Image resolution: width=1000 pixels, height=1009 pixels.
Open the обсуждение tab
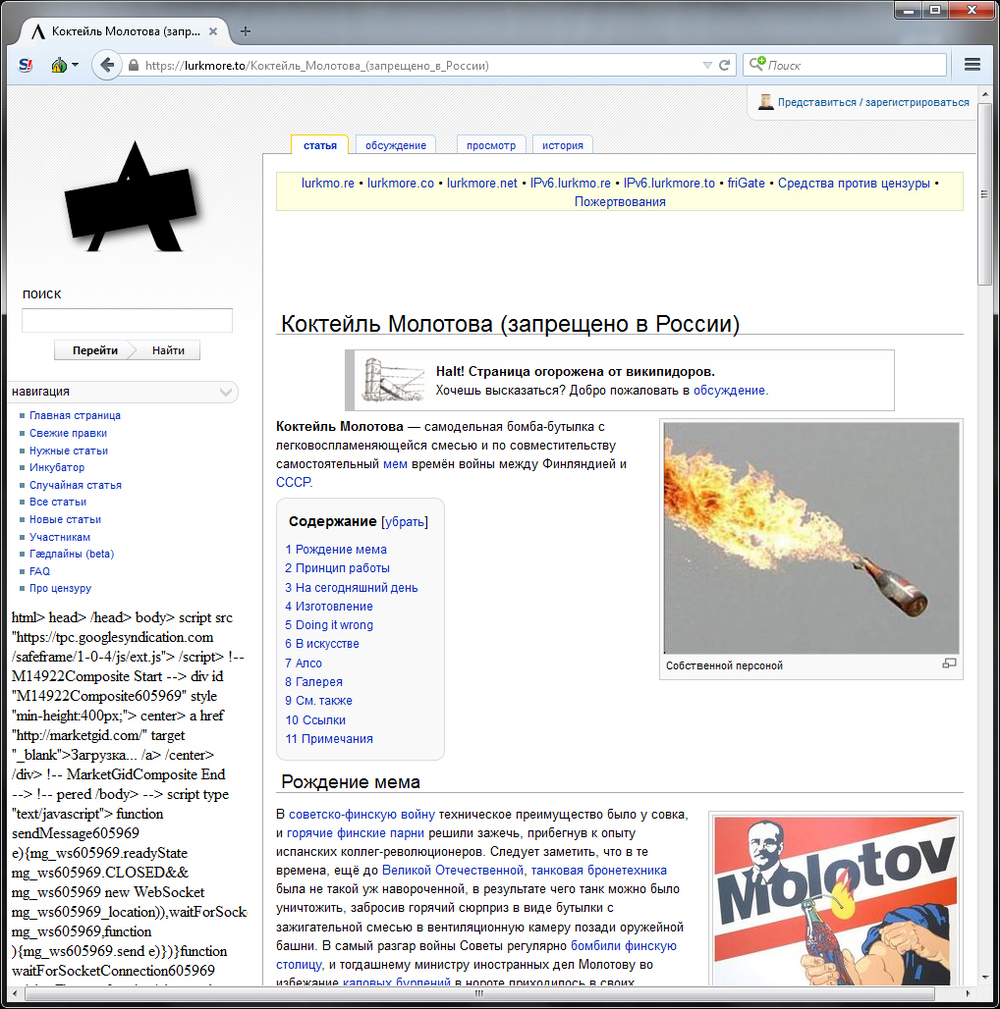[x=396, y=145]
